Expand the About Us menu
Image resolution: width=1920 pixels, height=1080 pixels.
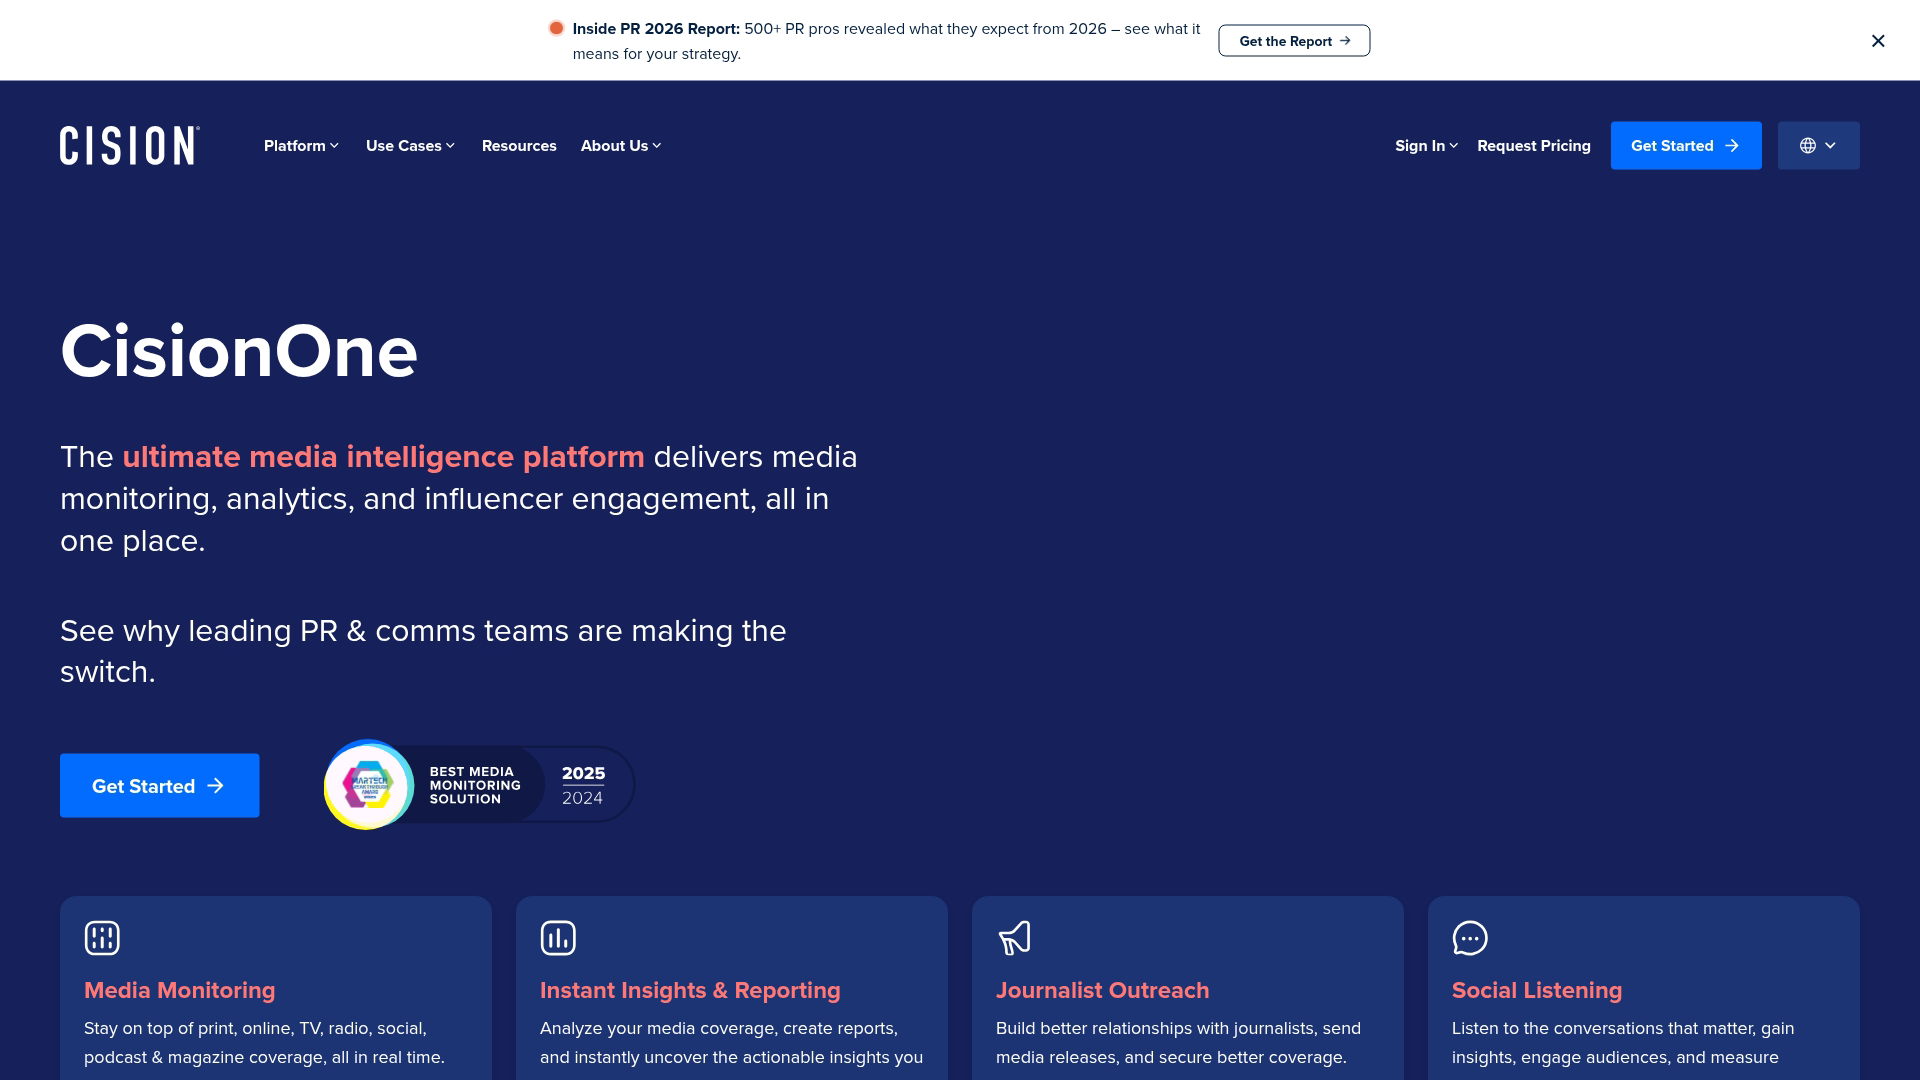pos(620,146)
